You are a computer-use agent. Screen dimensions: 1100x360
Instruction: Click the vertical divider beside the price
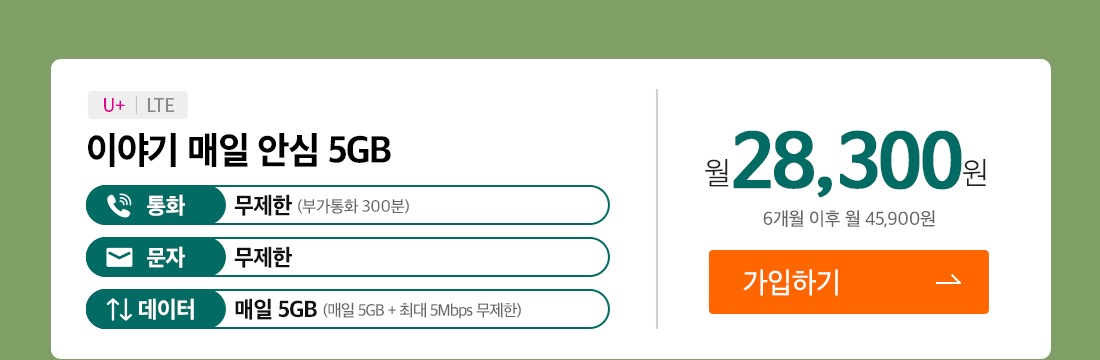click(x=657, y=208)
